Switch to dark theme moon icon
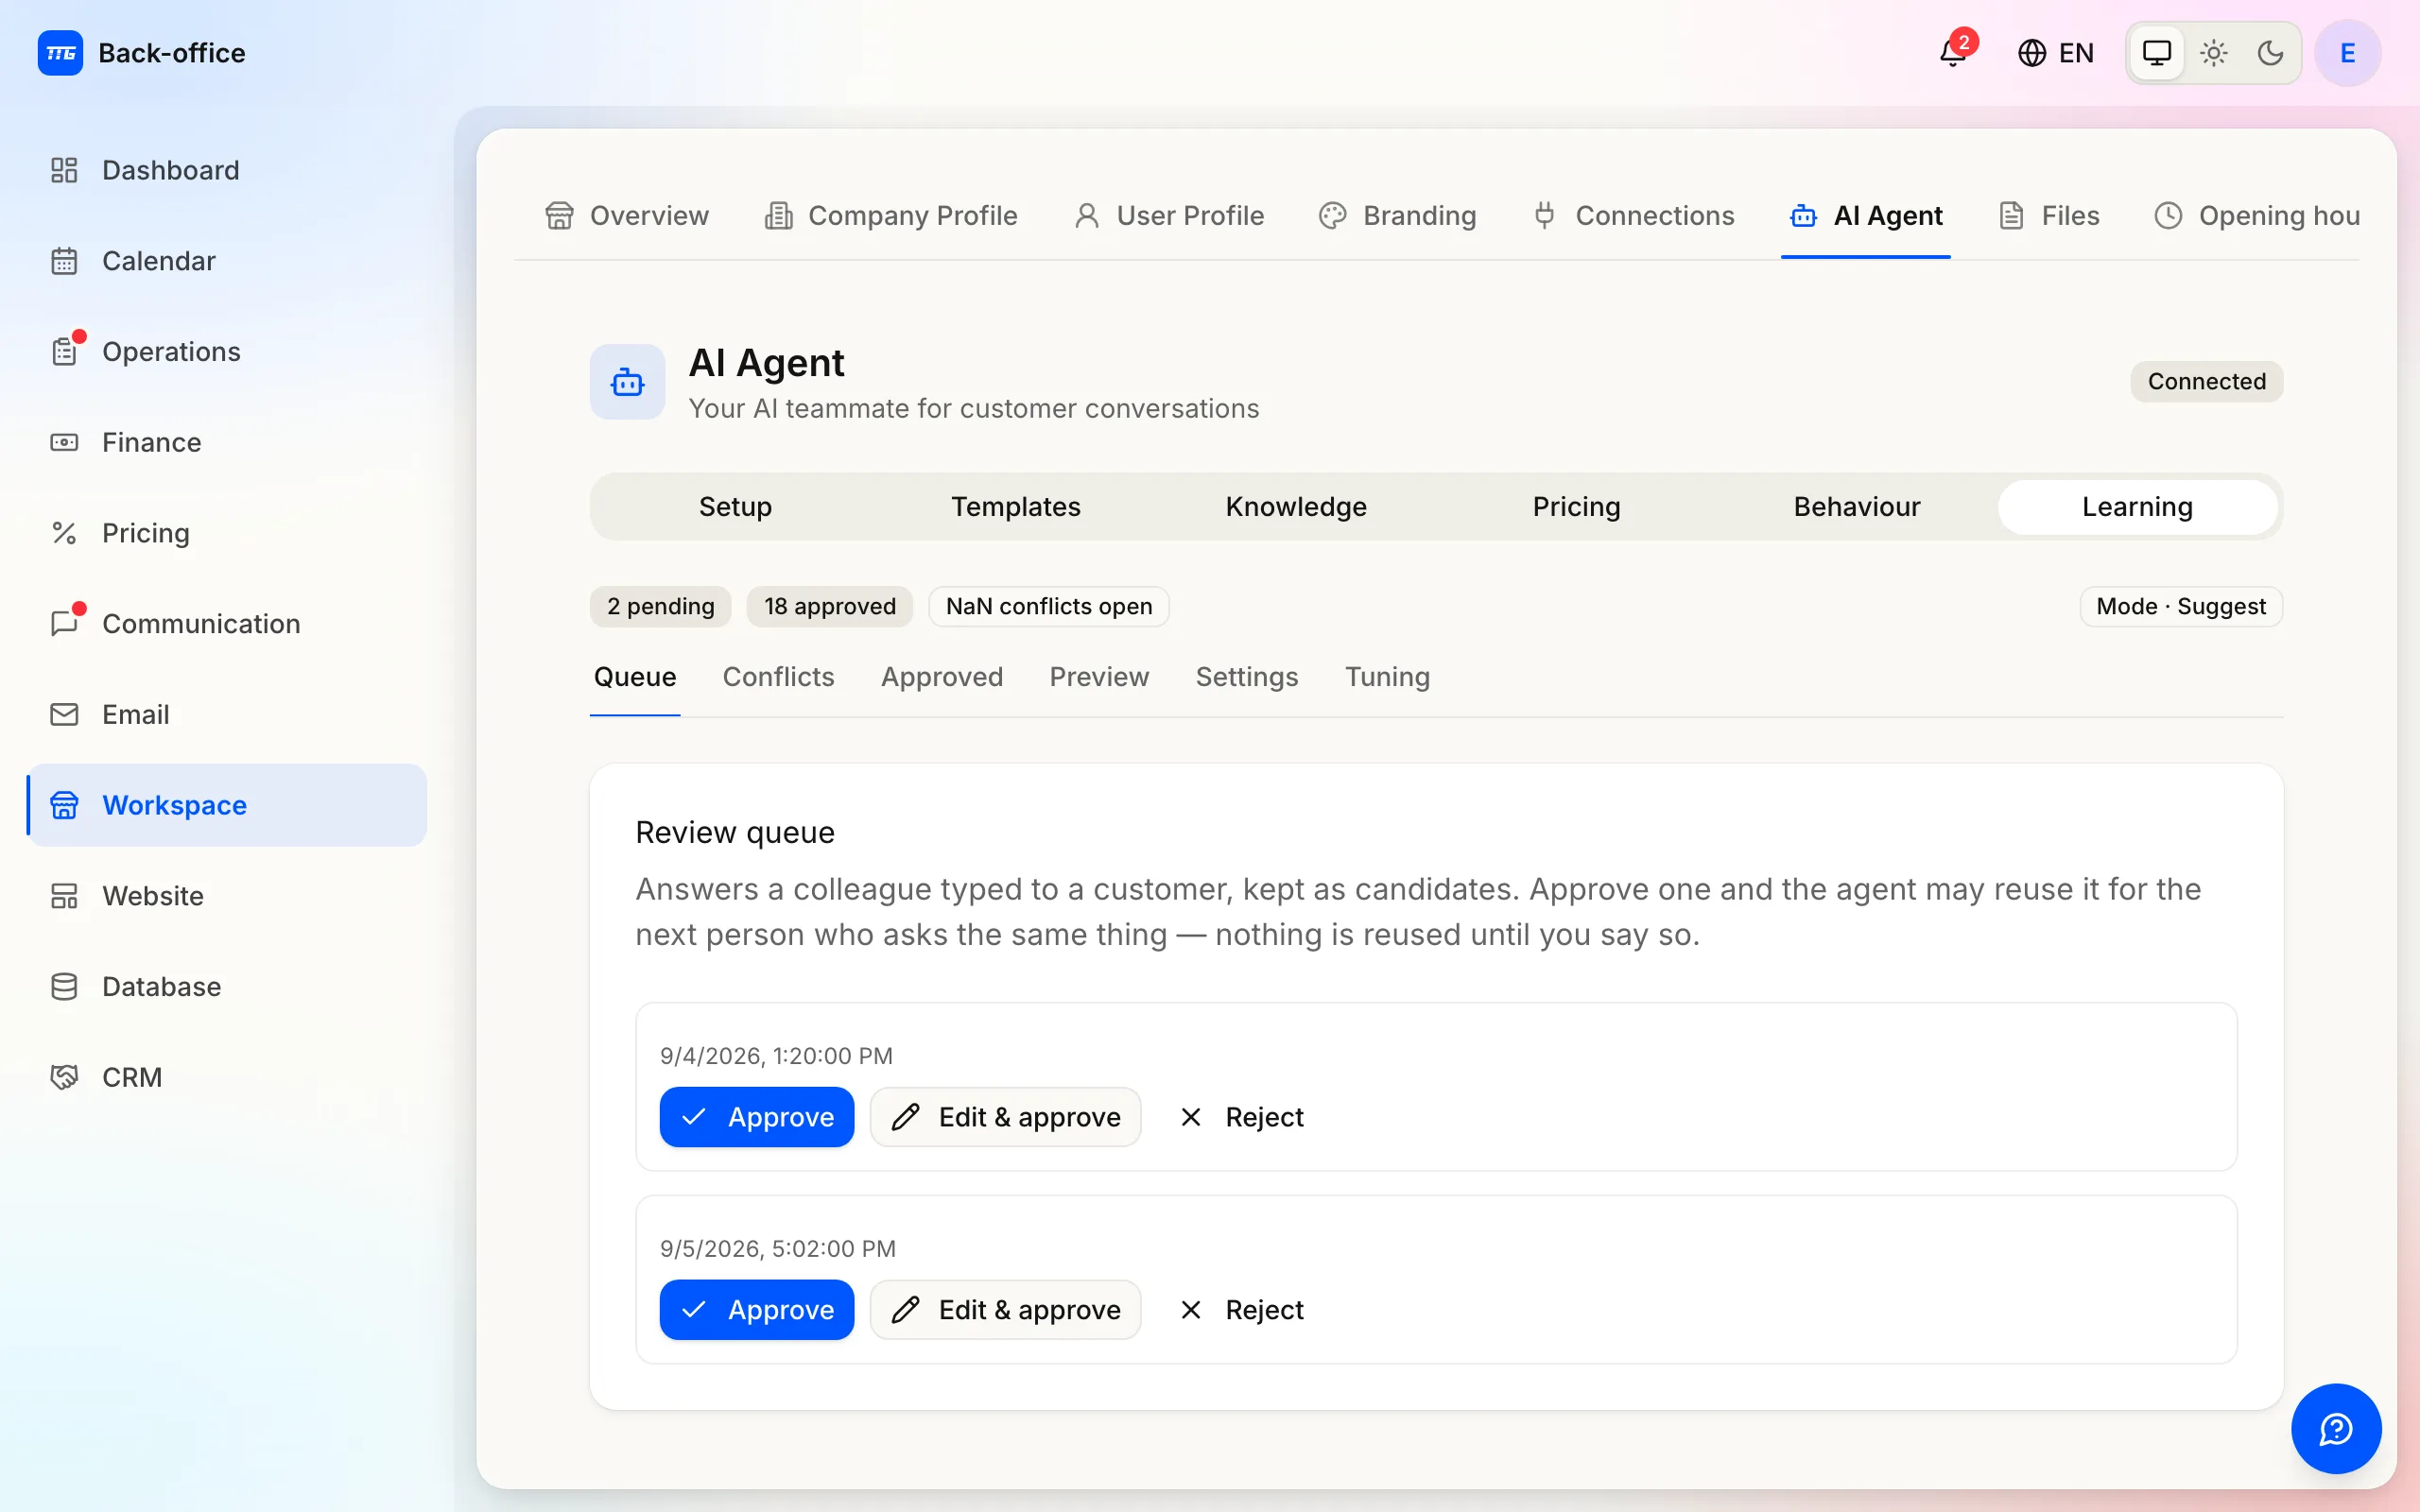Viewport: 2420px width, 1512px height. [2270, 53]
